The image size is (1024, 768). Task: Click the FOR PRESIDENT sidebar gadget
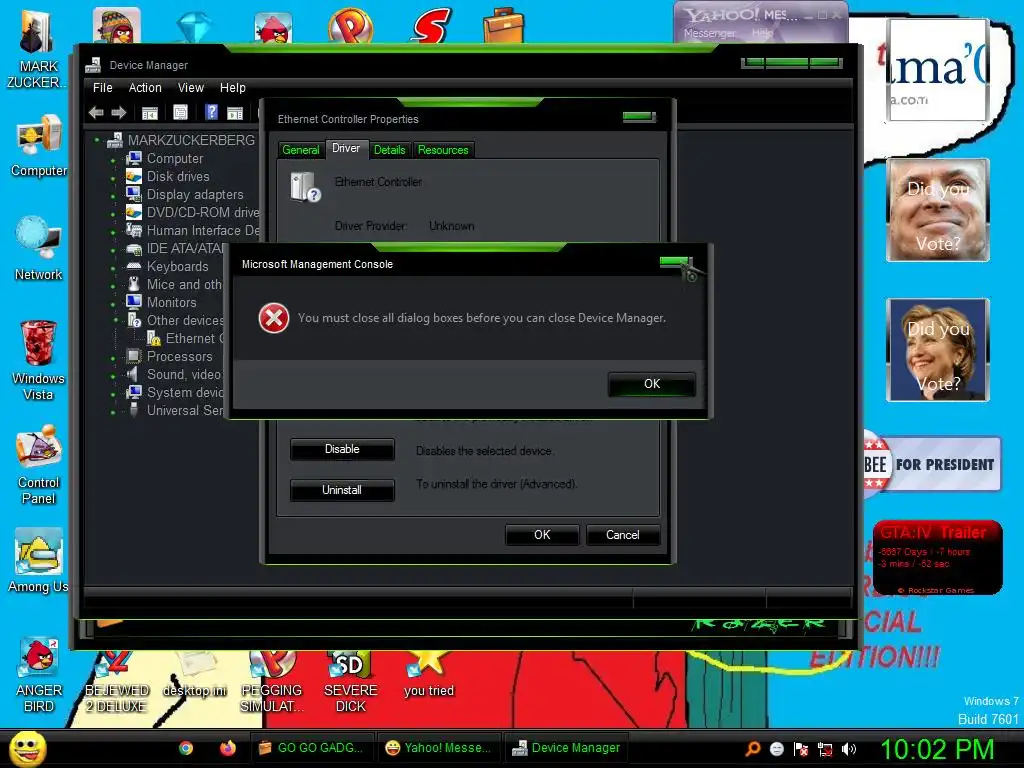pos(932,465)
